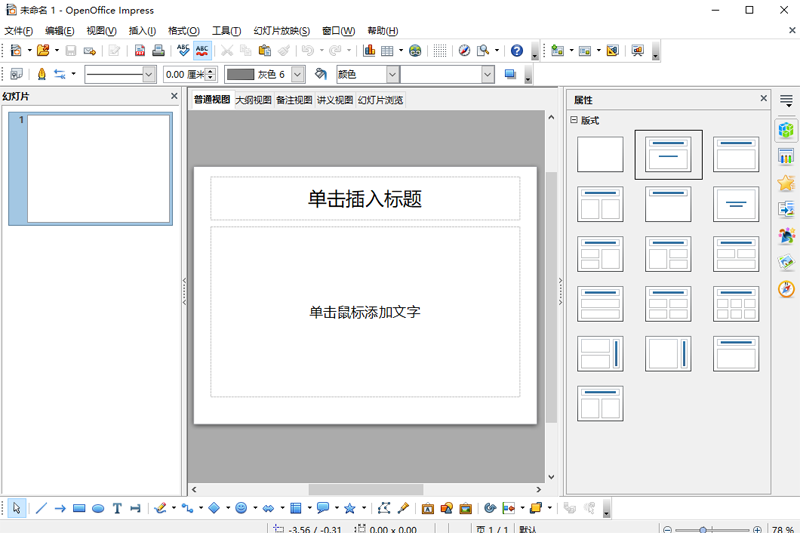Open OpenOffice Help question mark icon
Screen dimensions: 800x533
coord(517,50)
